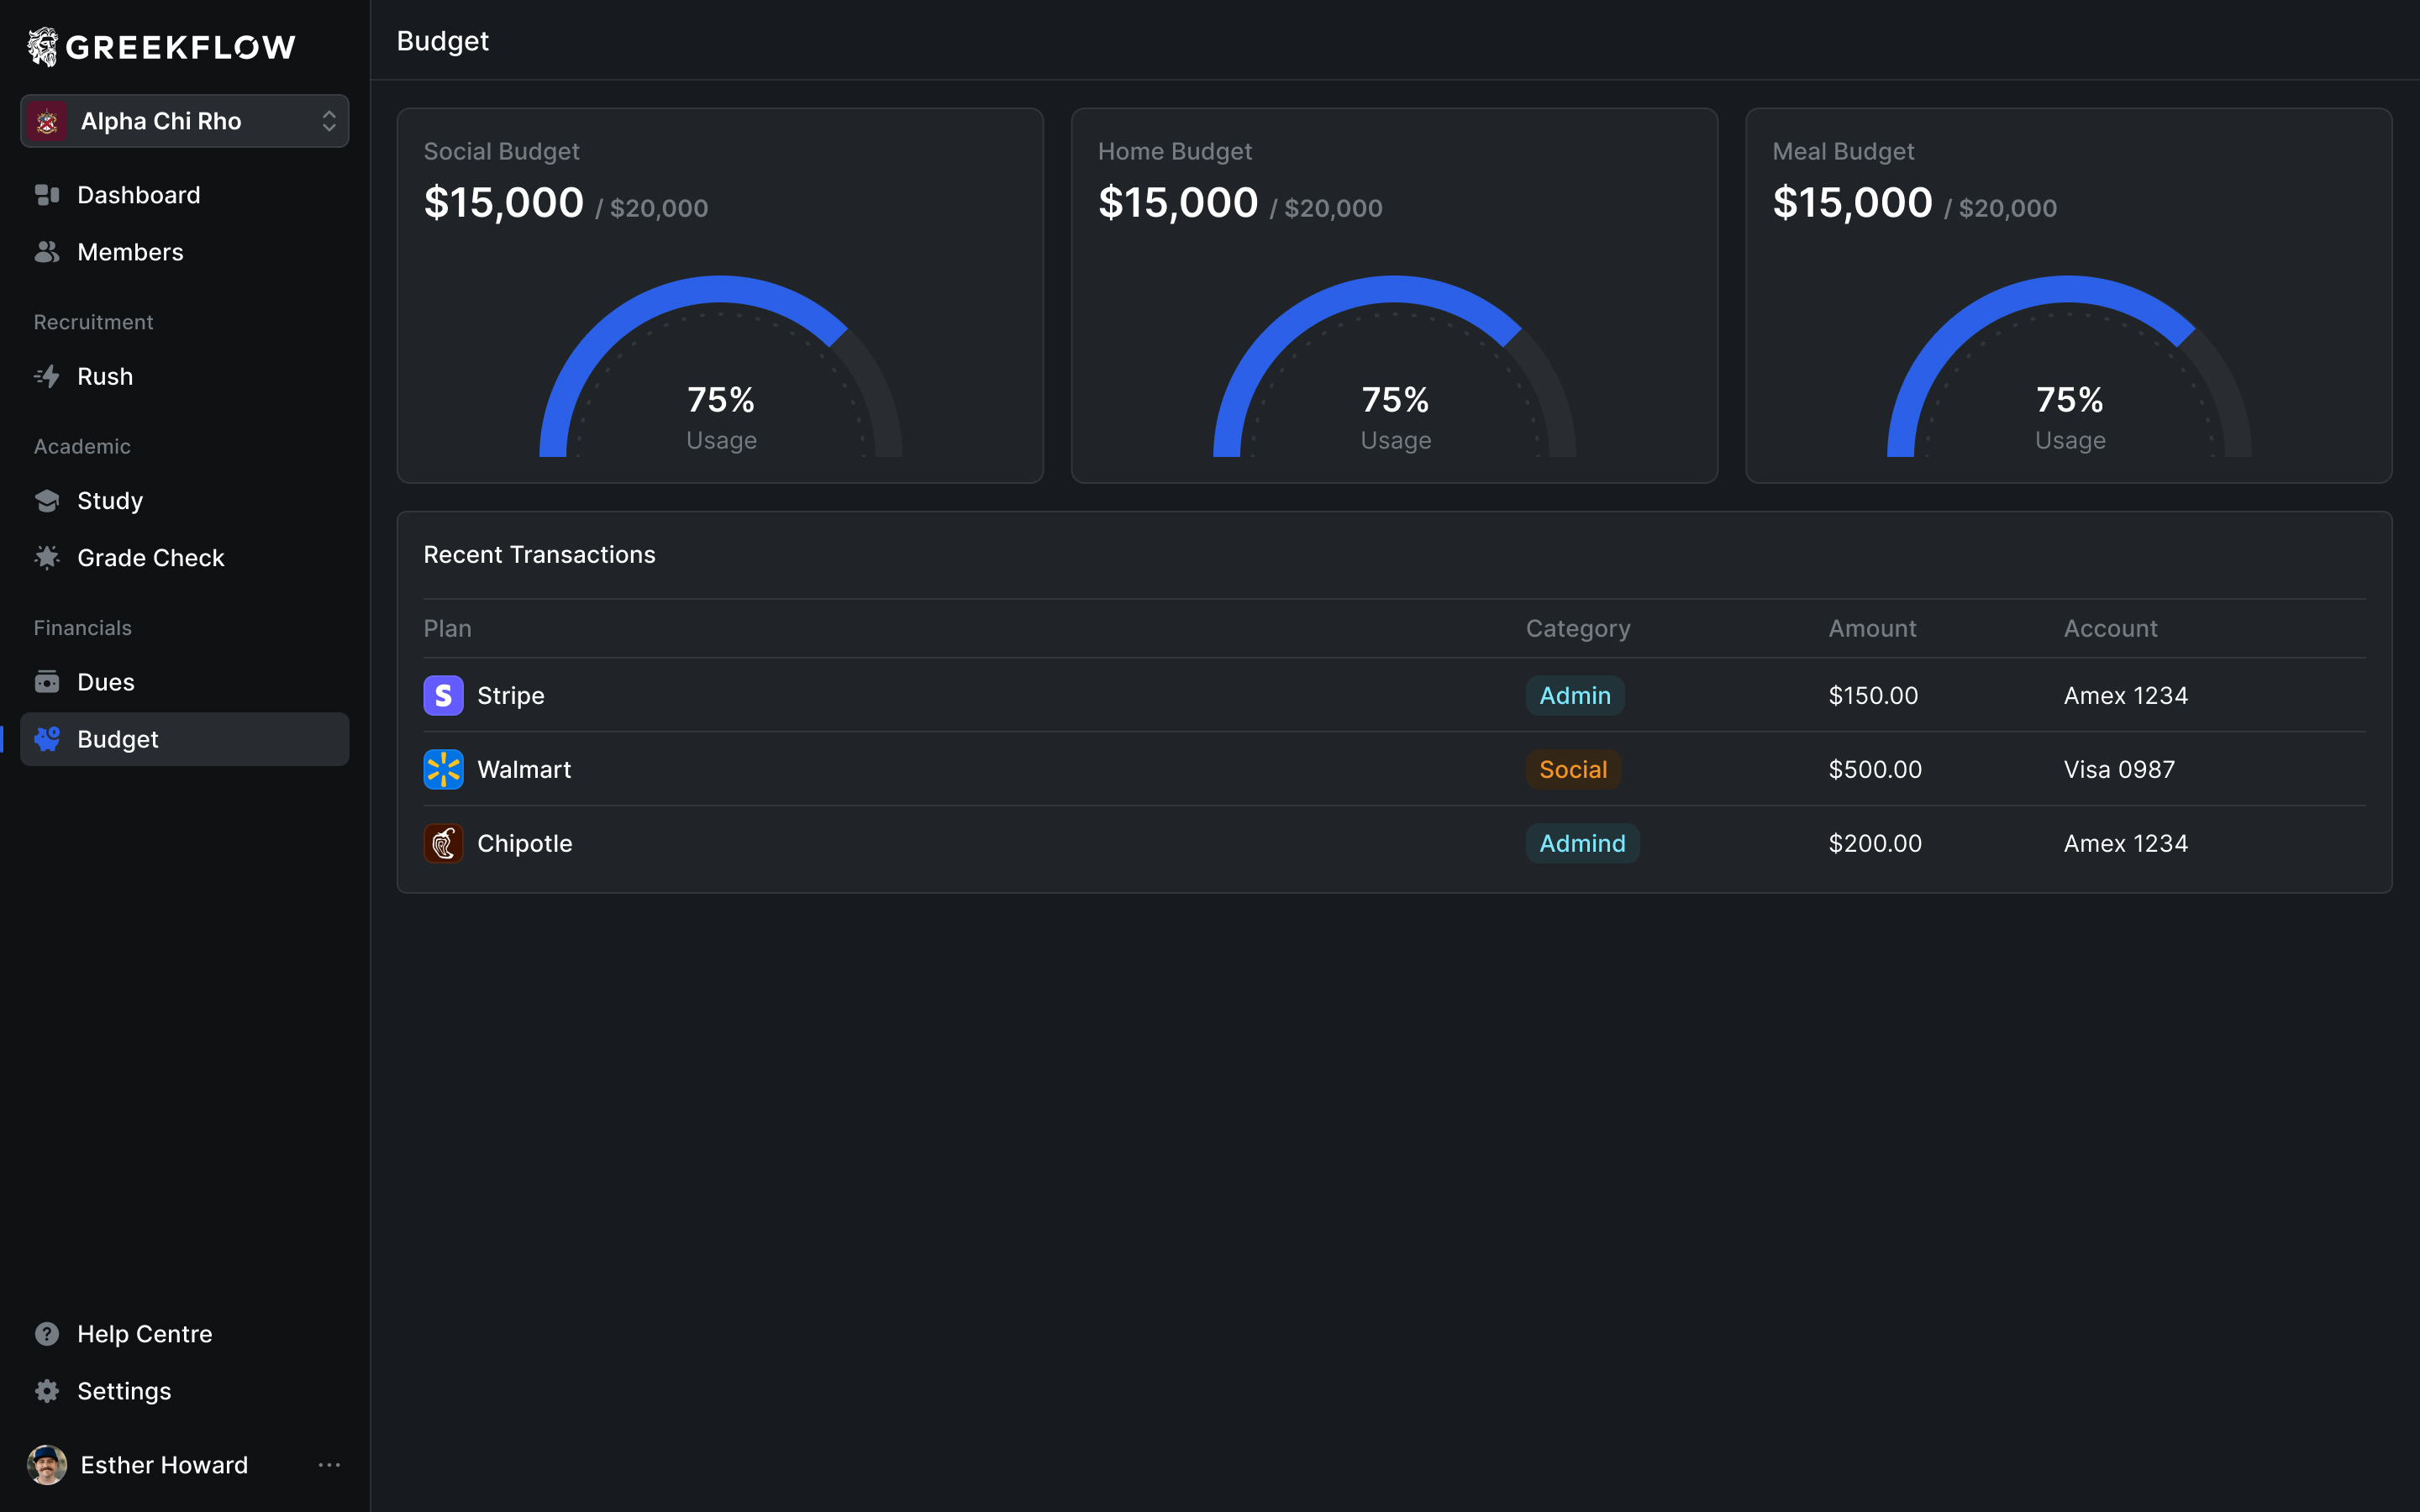Image resolution: width=2420 pixels, height=1512 pixels.
Task: Open the Alpha Chi Rho chapter switcher
Action: coord(162,121)
